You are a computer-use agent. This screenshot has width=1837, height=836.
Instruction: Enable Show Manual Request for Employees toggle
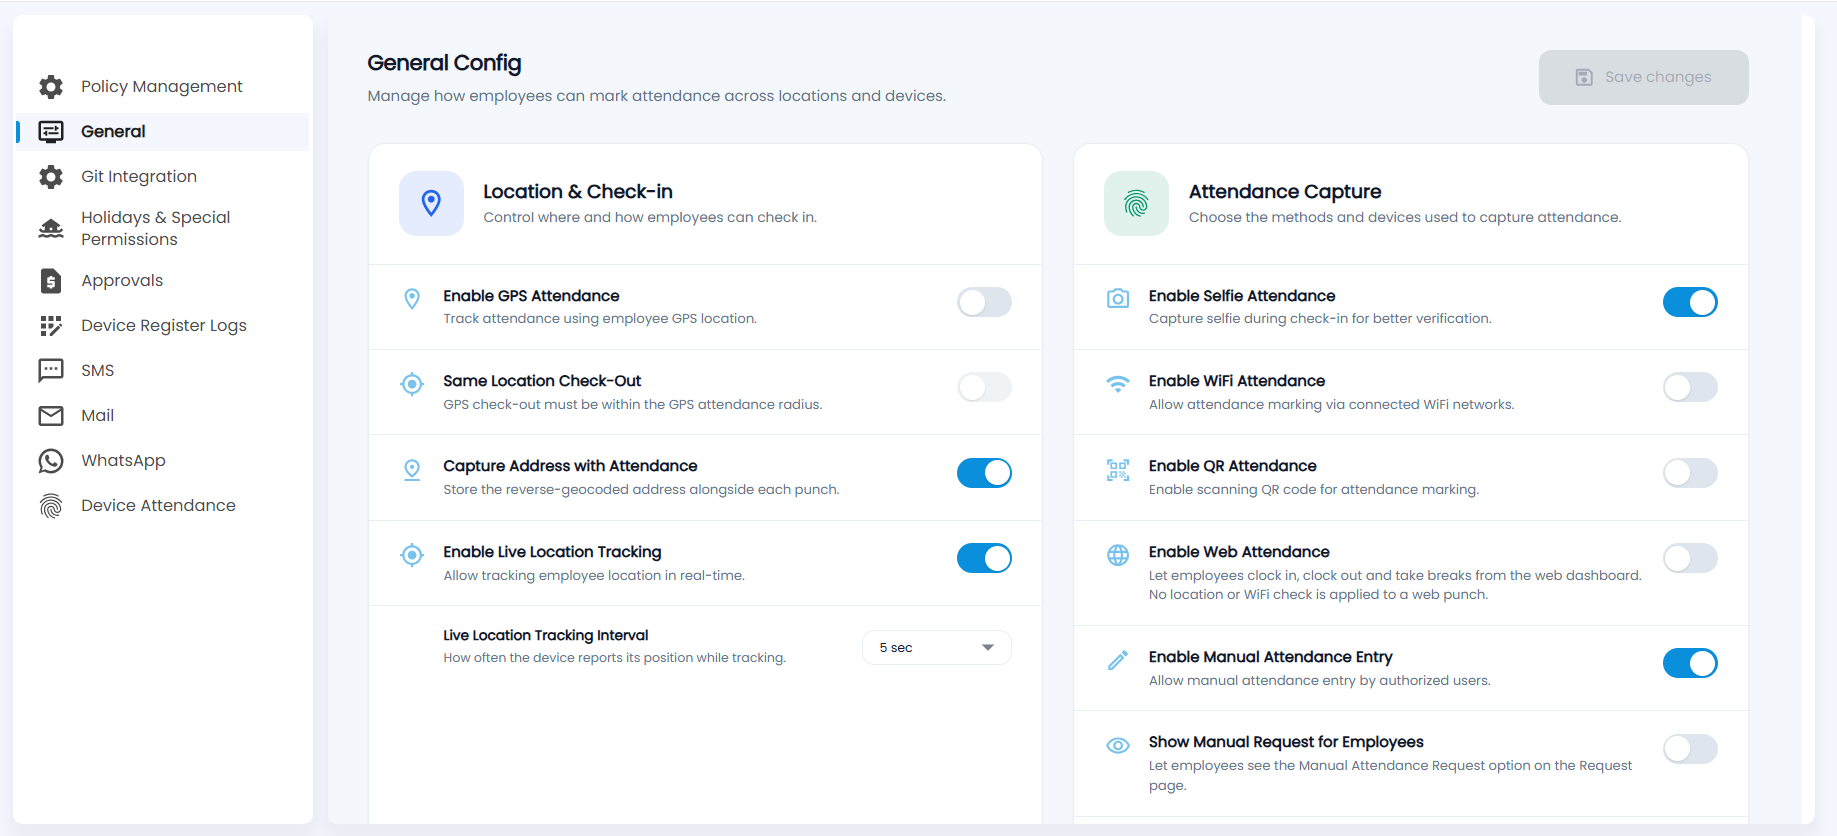(x=1690, y=749)
